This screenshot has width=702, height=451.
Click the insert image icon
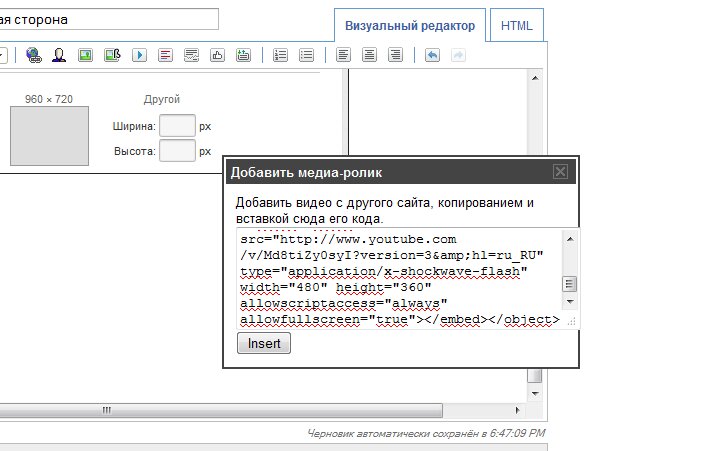pyautogui.click(x=86, y=55)
